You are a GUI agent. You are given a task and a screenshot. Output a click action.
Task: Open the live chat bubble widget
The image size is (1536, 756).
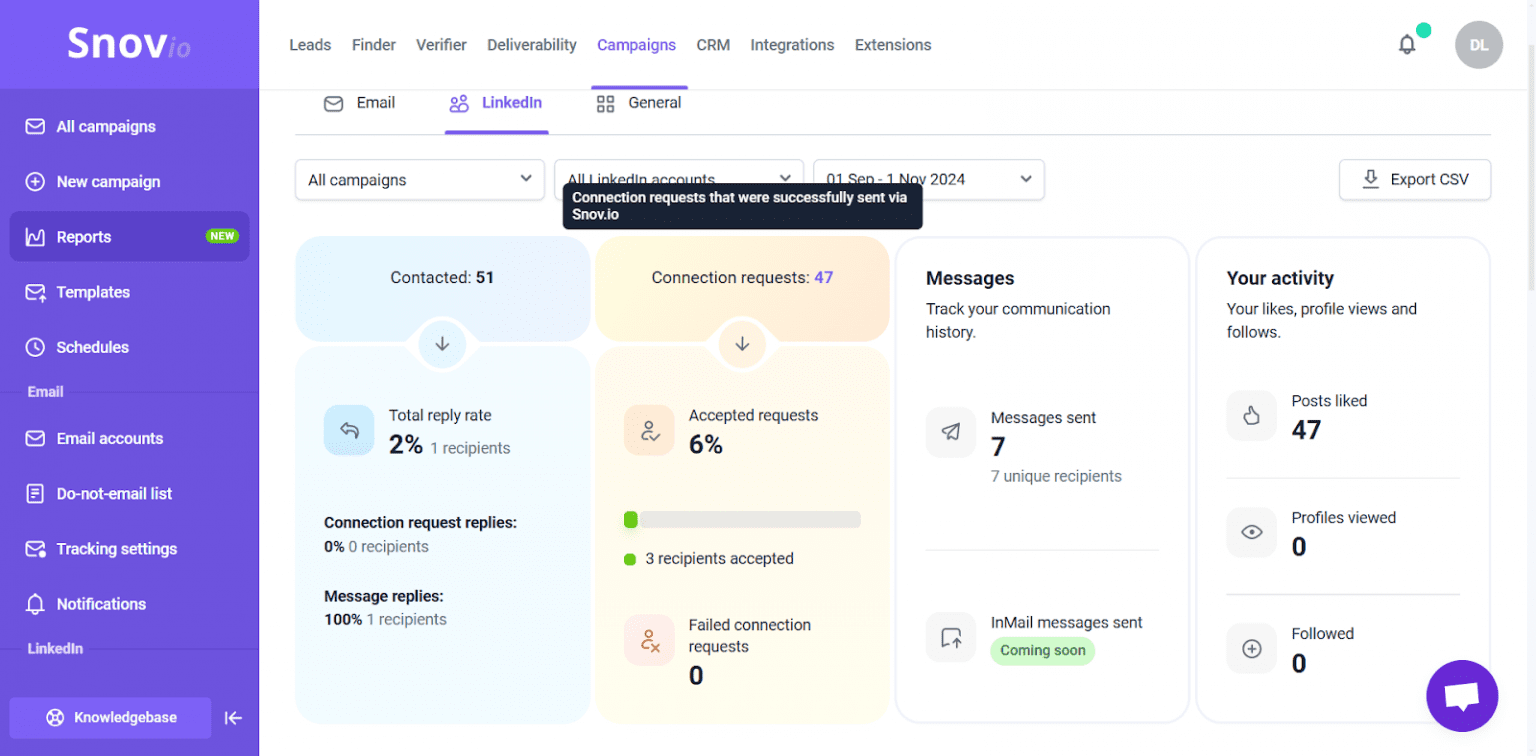tap(1461, 695)
